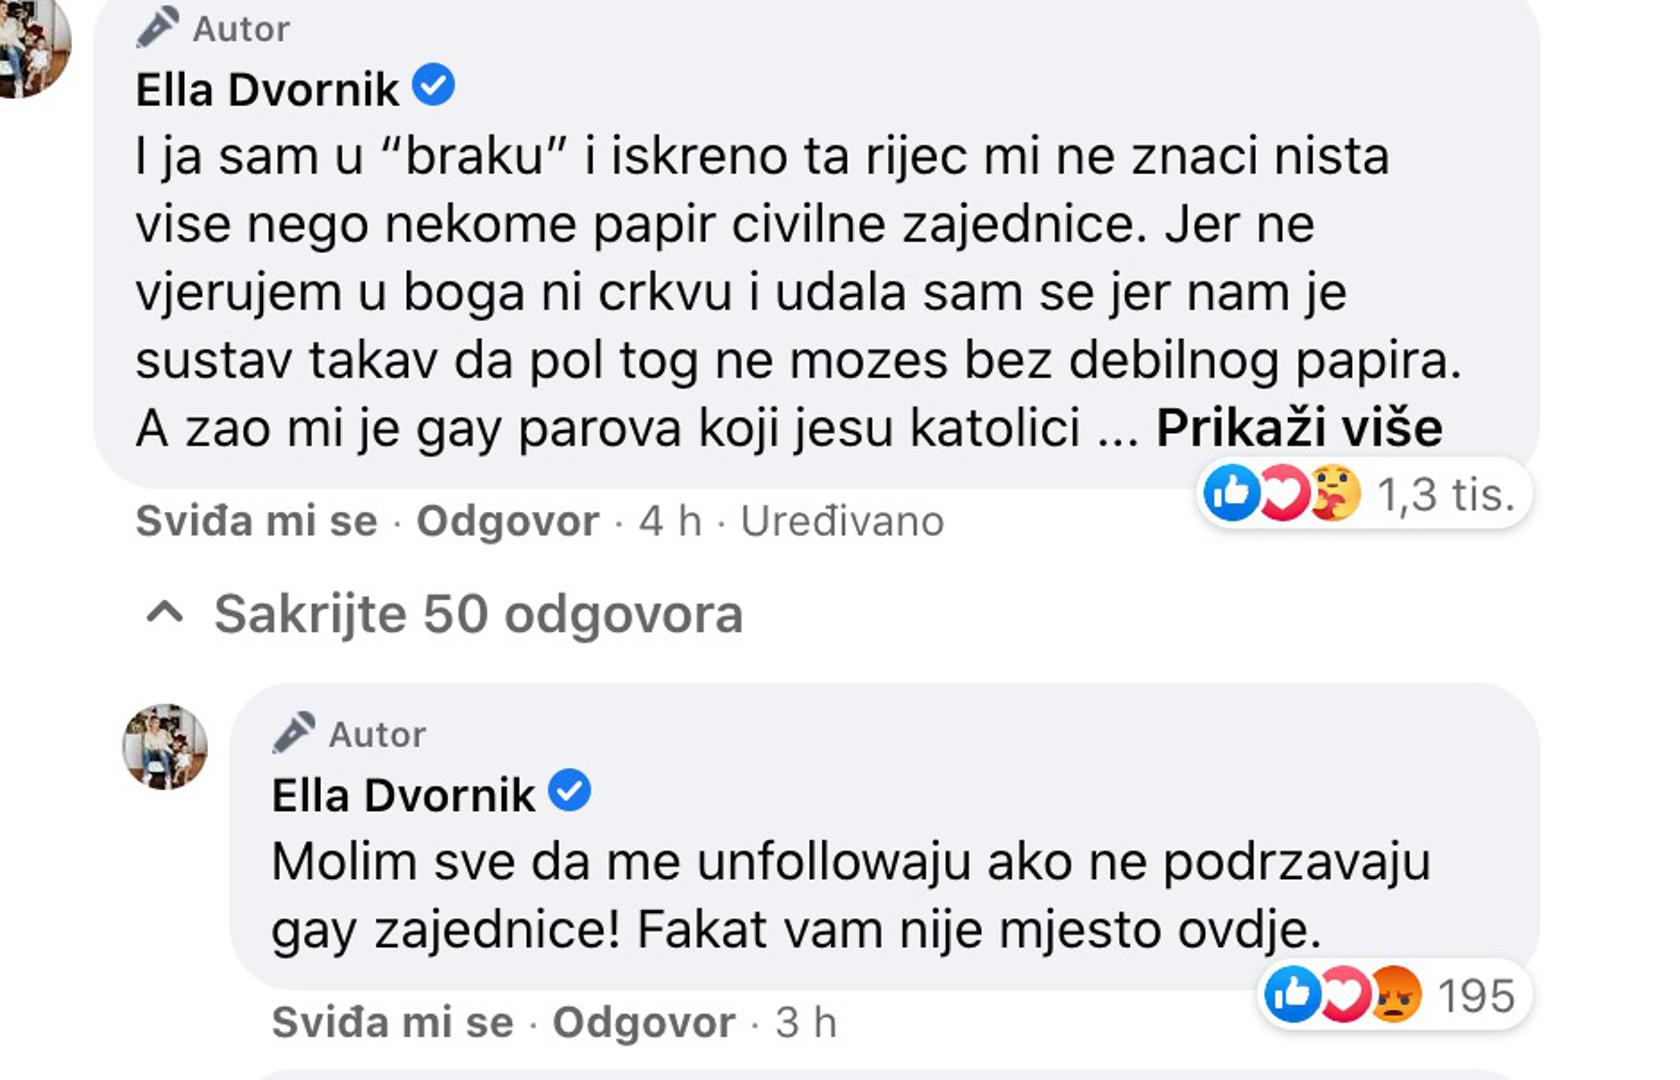The image size is (1680, 1080).
Task: Click Odgovor under the top comment
Action: [x=507, y=521]
